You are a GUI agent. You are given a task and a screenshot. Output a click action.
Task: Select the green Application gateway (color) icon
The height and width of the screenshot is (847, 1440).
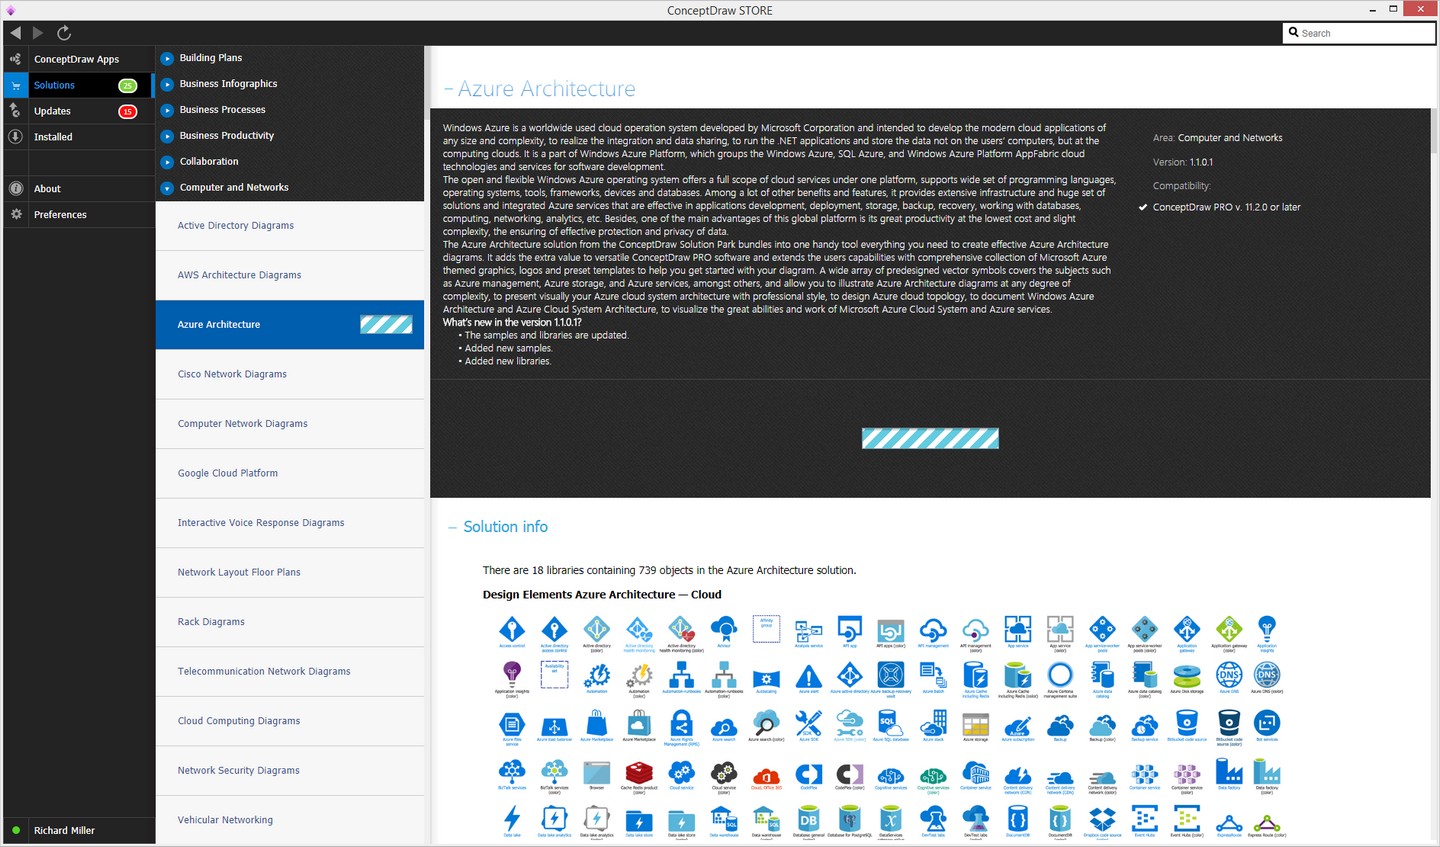pyautogui.click(x=1229, y=629)
